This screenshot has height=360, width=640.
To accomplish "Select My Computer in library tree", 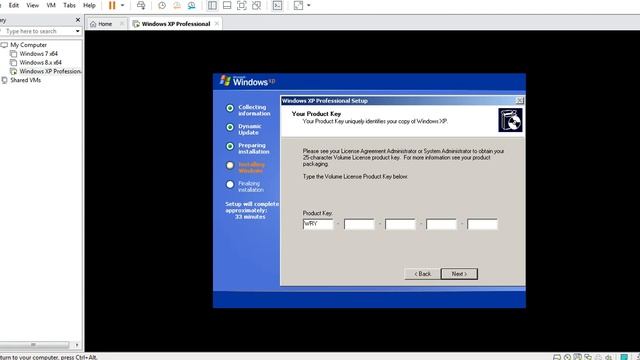I will [x=29, y=45].
